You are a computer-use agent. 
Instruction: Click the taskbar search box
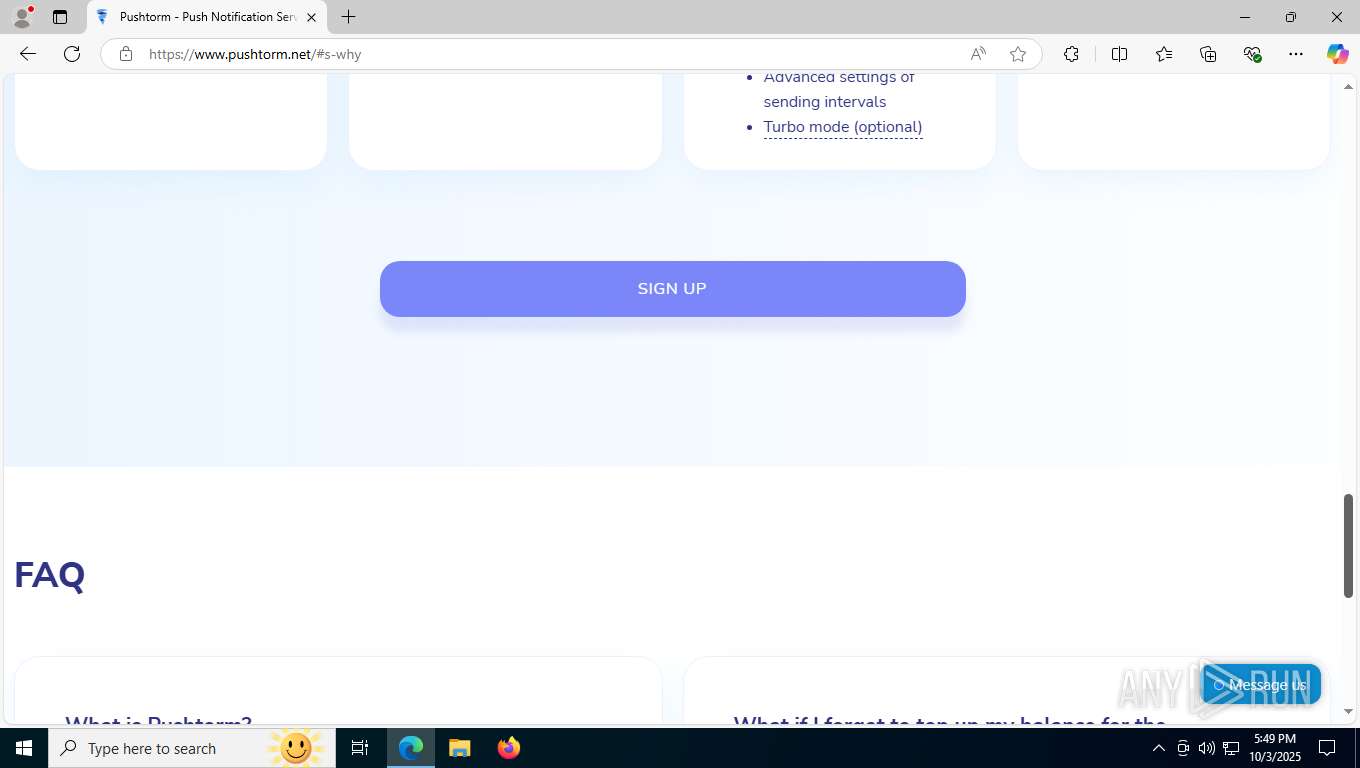point(192,748)
